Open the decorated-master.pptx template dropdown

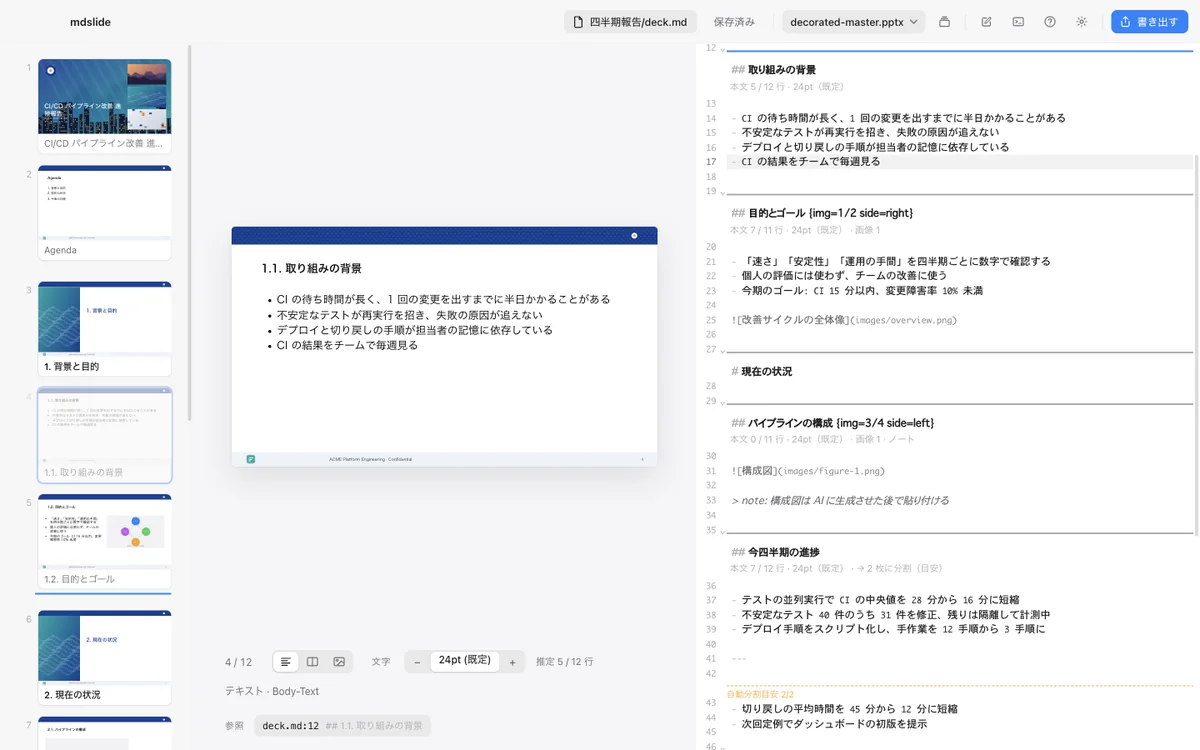(x=854, y=22)
